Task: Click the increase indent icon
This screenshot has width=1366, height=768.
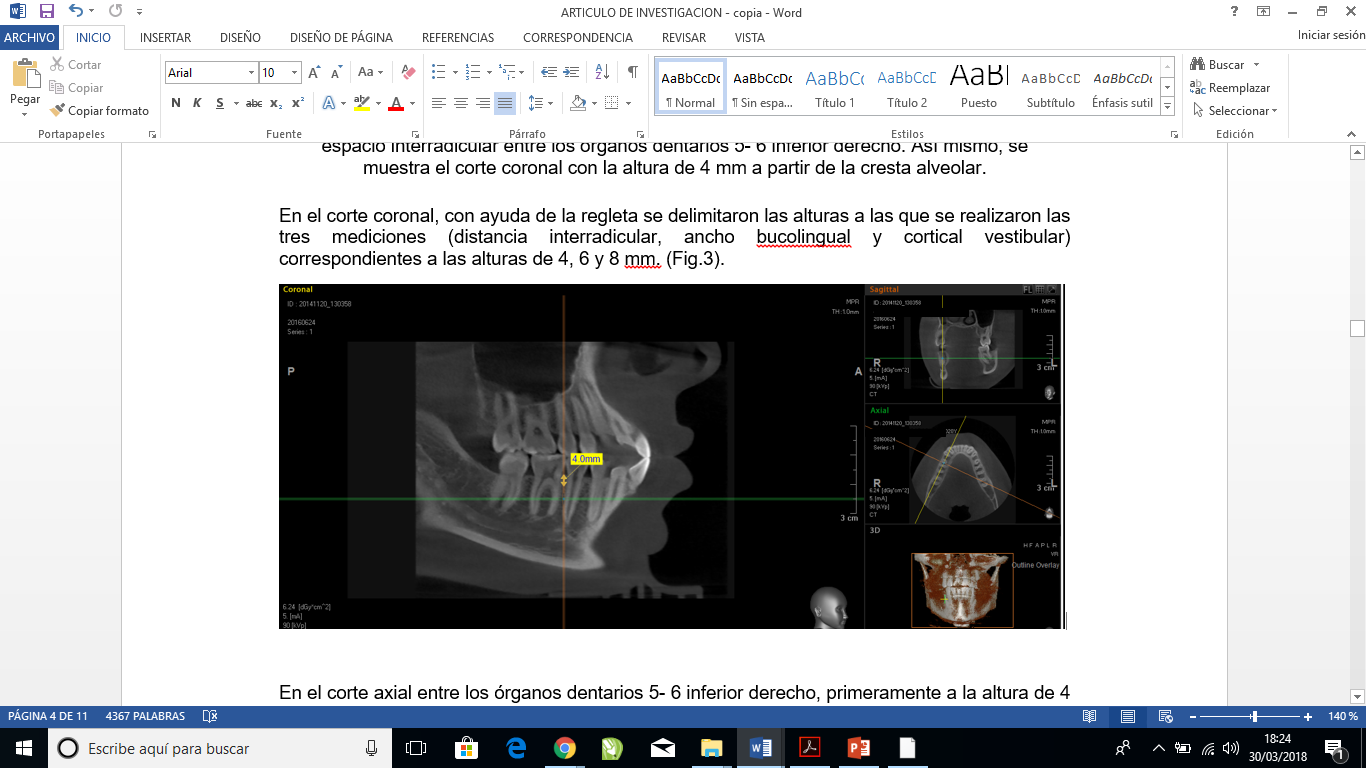Action: click(571, 72)
